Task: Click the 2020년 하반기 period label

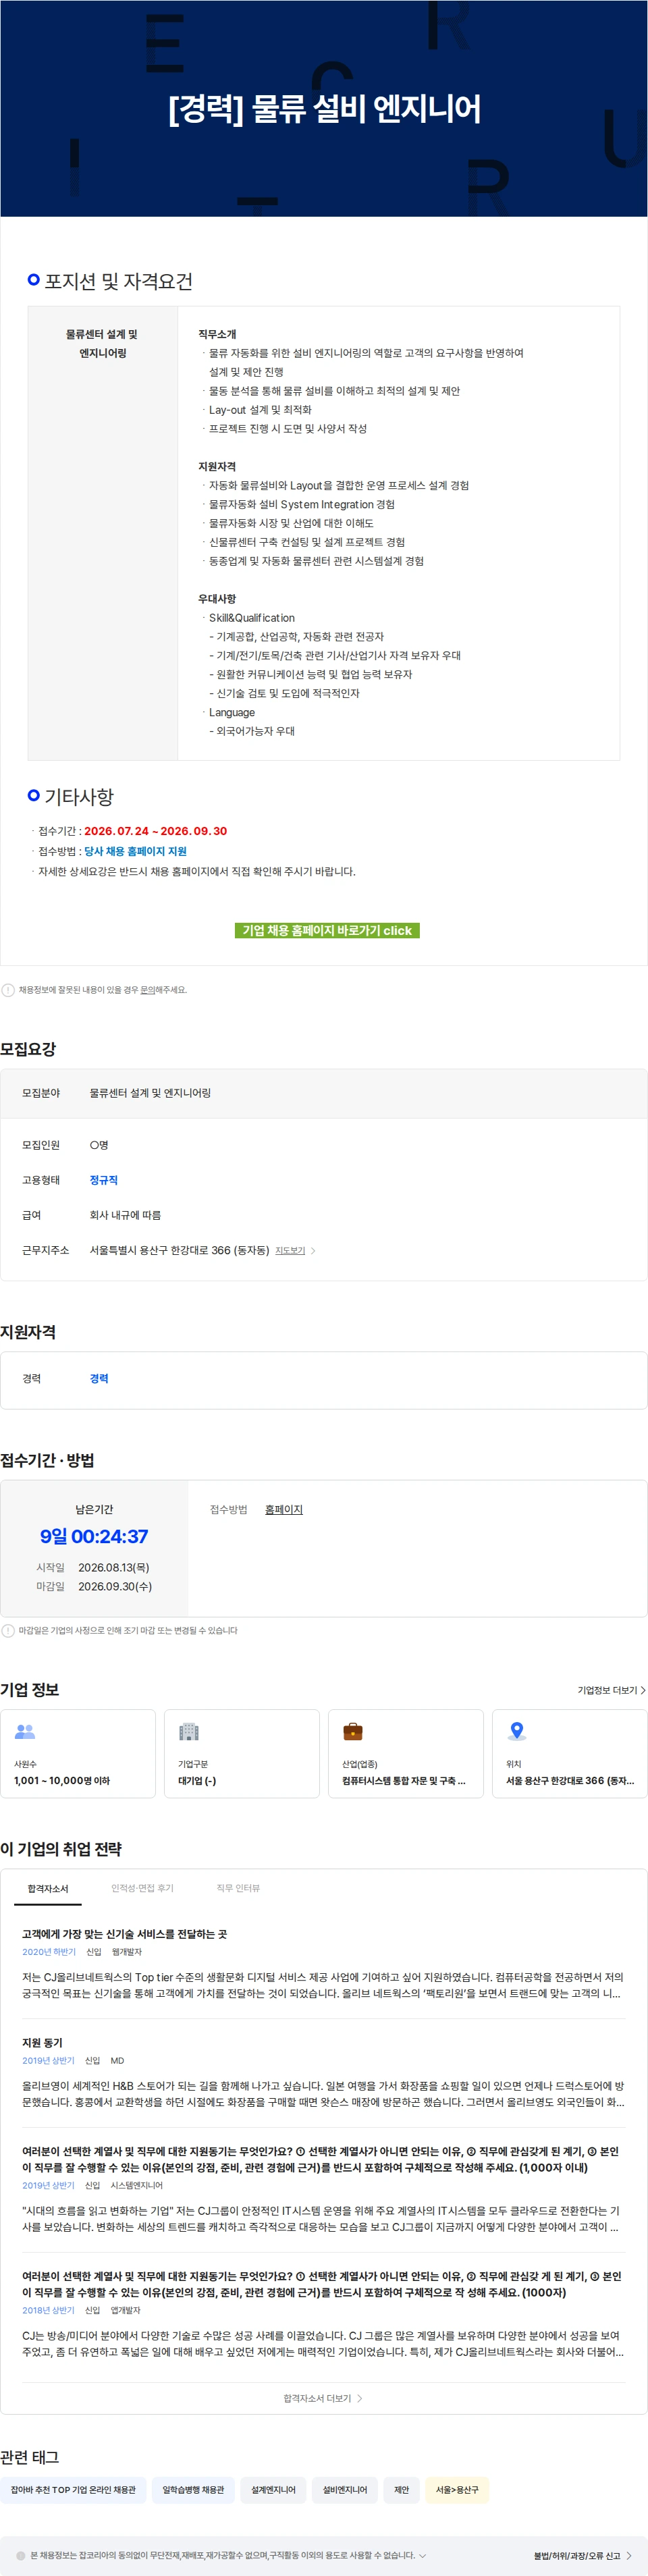Action: (49, 1951)
